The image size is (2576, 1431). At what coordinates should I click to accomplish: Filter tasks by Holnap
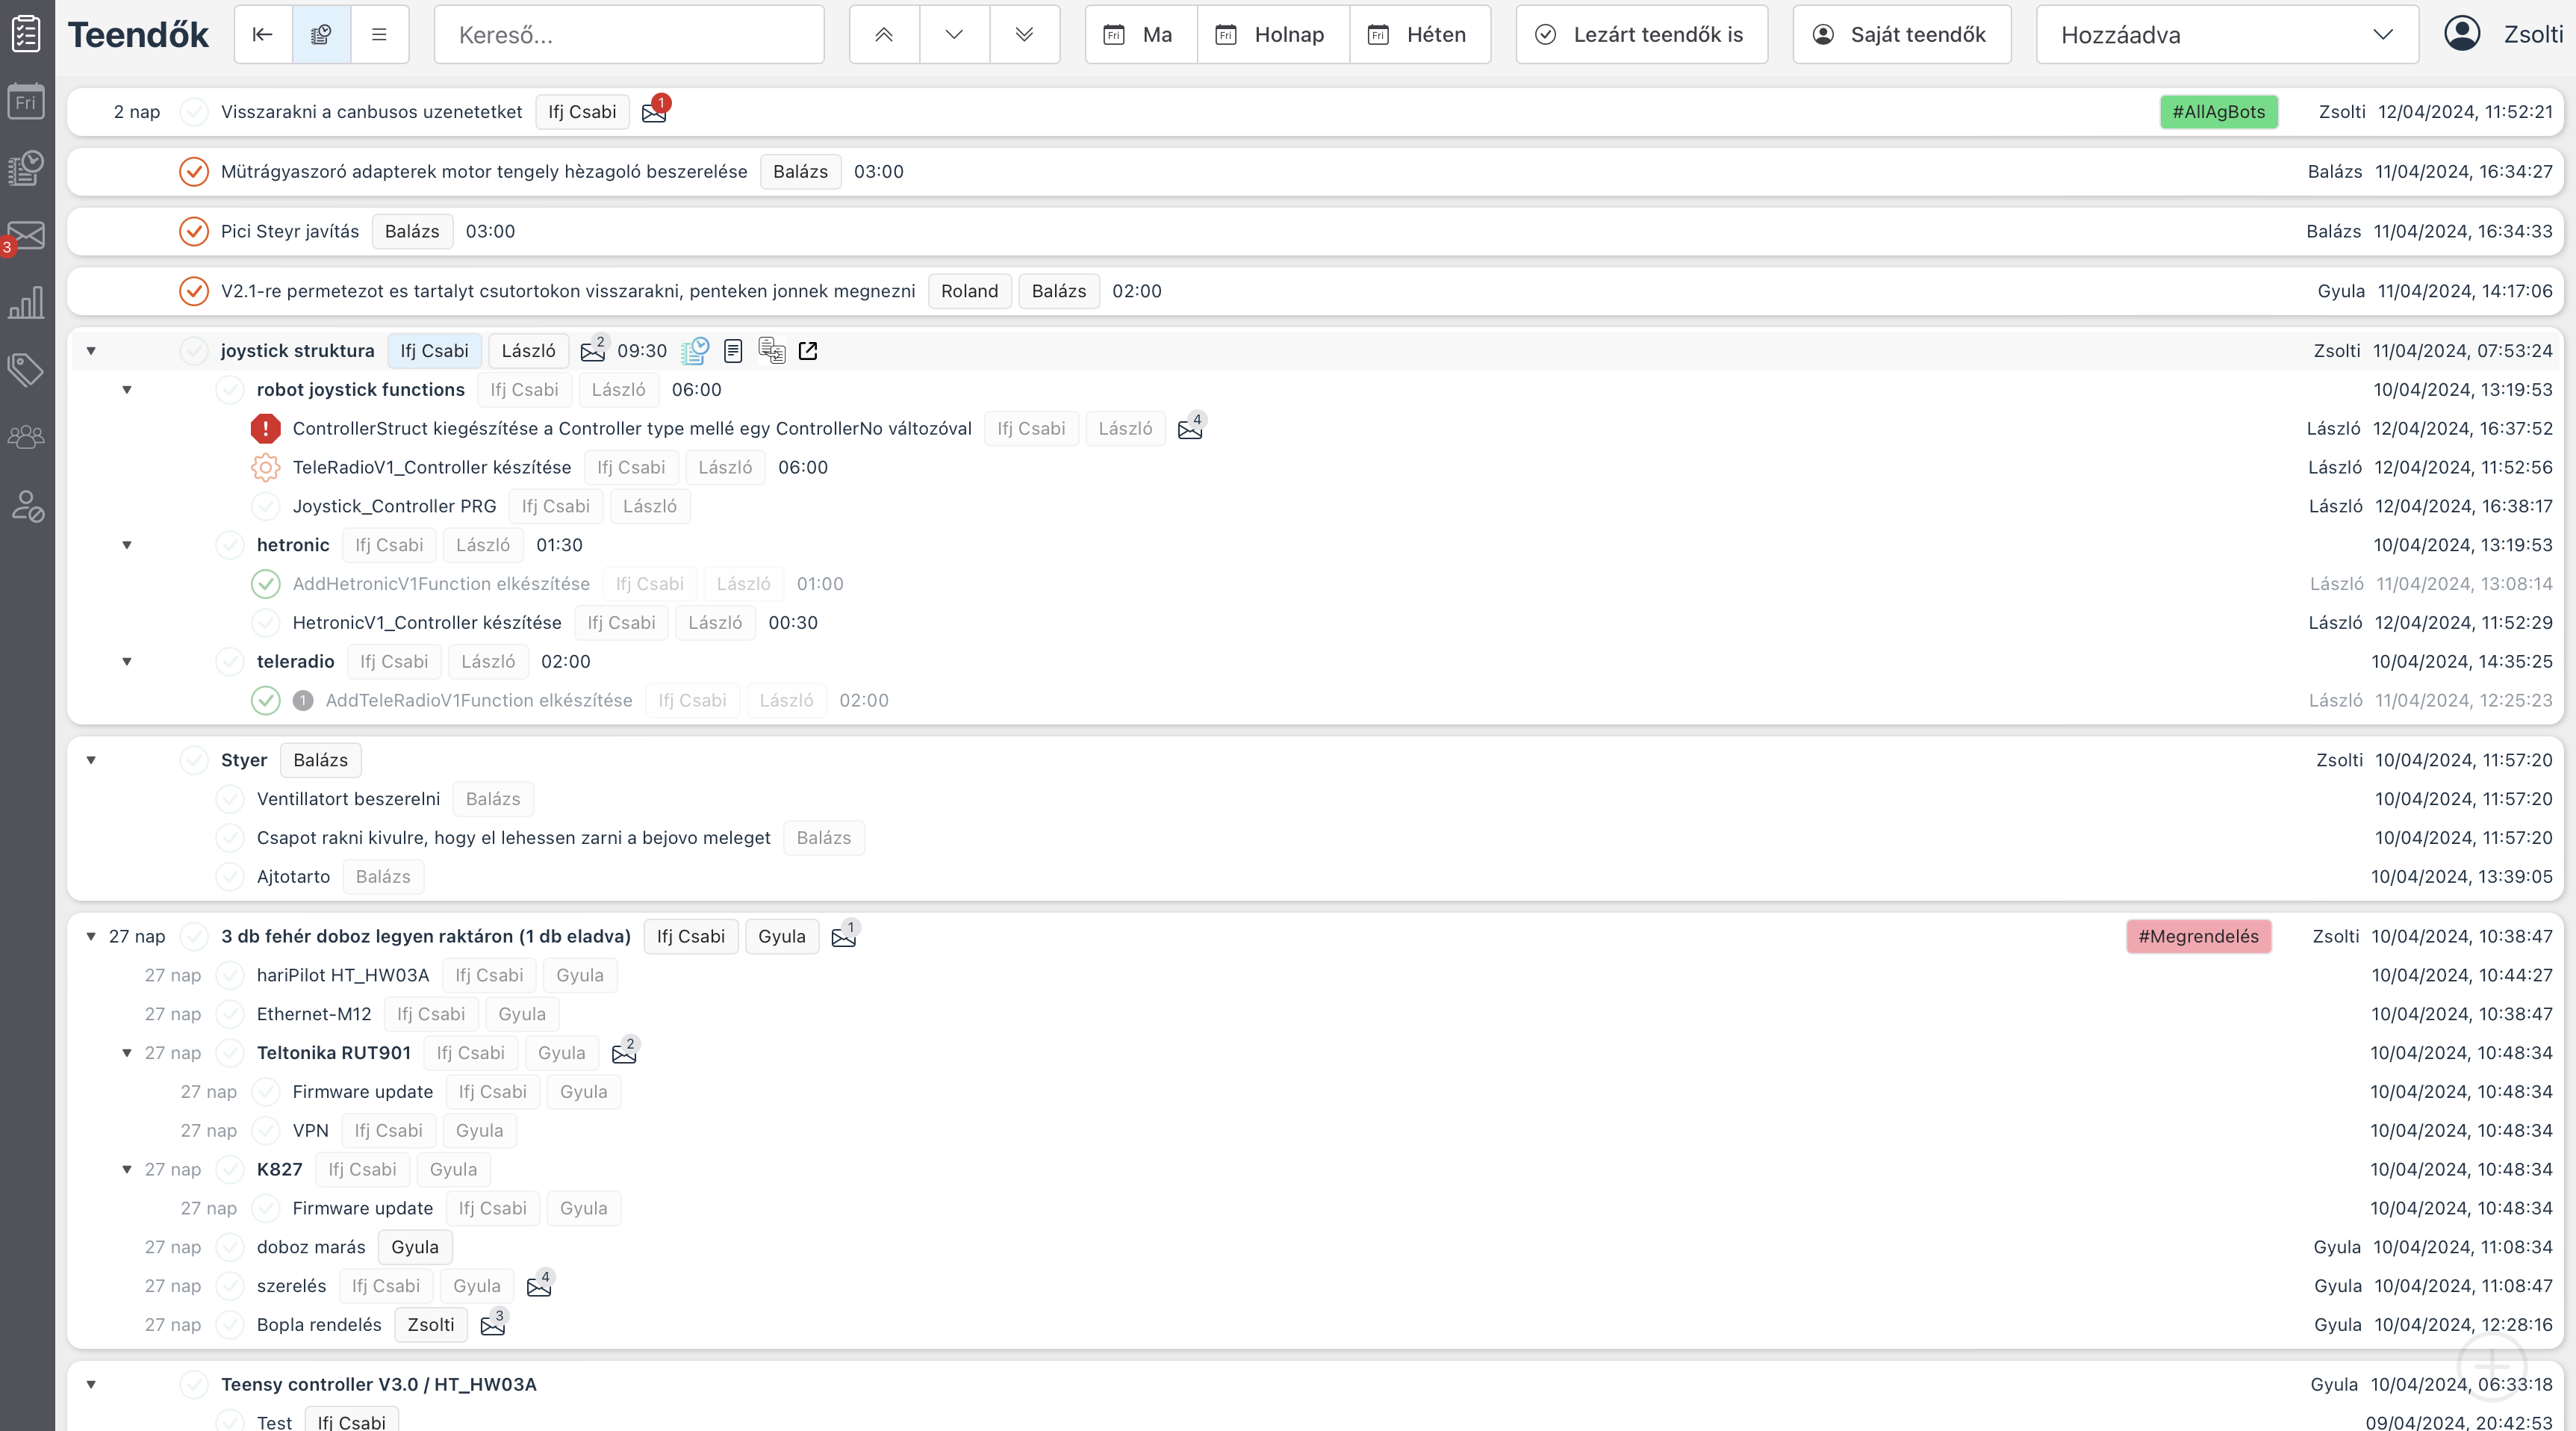click(x=1272, y=35)
